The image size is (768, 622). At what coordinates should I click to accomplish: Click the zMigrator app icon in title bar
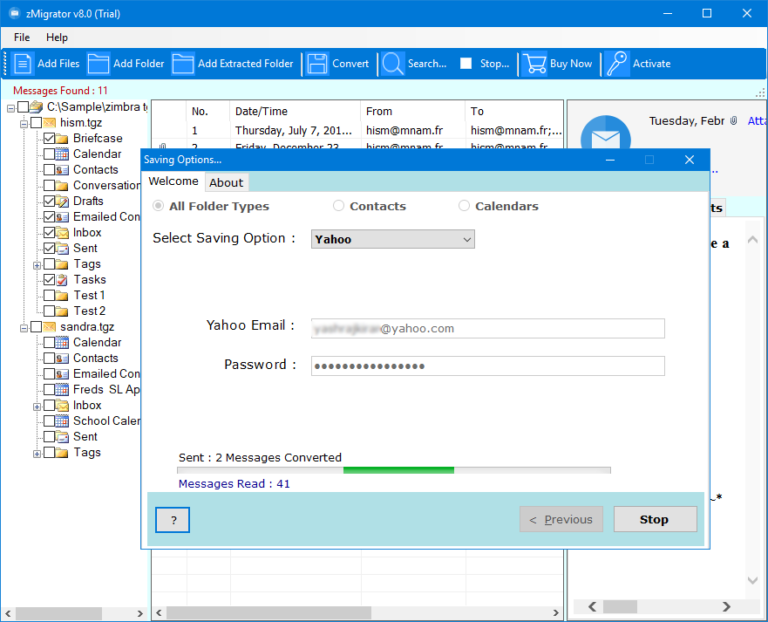15,13
